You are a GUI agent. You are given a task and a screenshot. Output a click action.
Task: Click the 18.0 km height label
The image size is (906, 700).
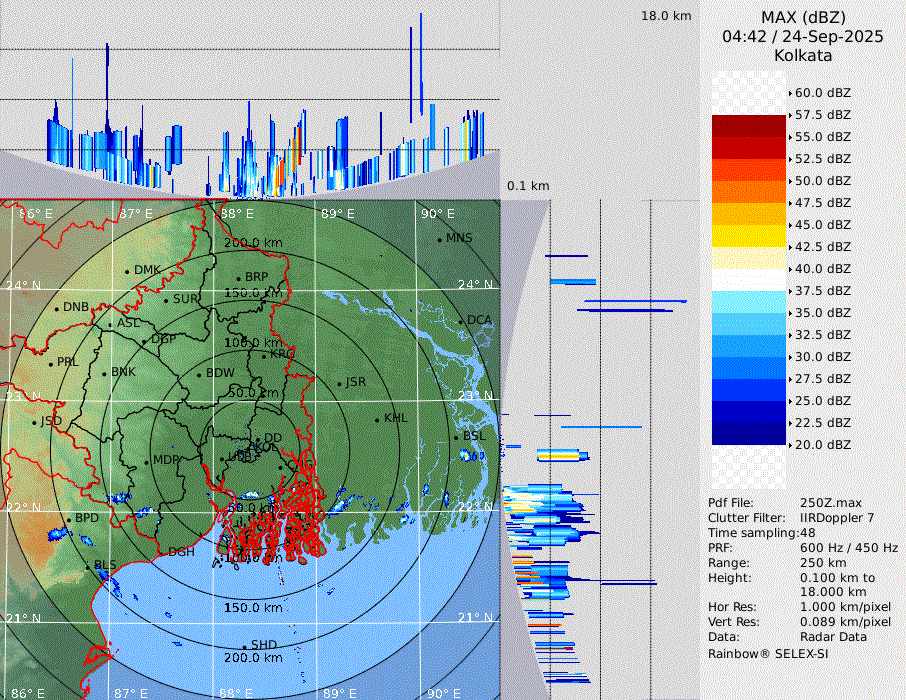tap(666, 16)
